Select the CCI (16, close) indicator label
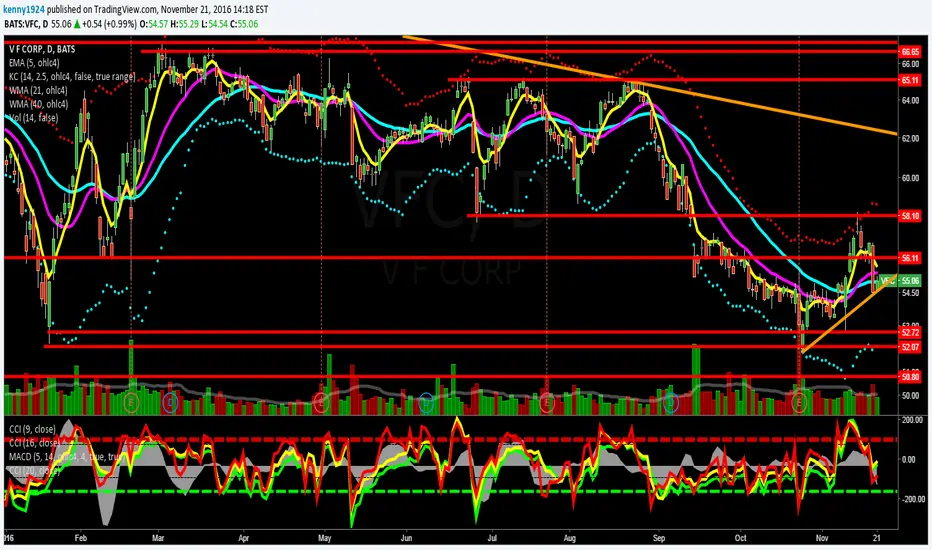 coord(34,443)
